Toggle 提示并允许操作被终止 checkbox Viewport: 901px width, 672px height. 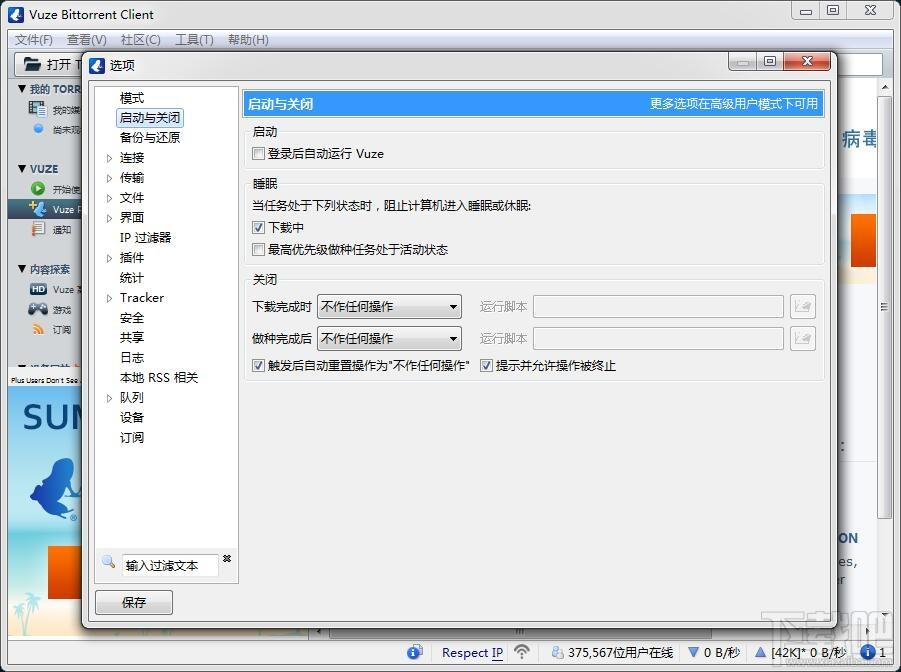(486, 366)
